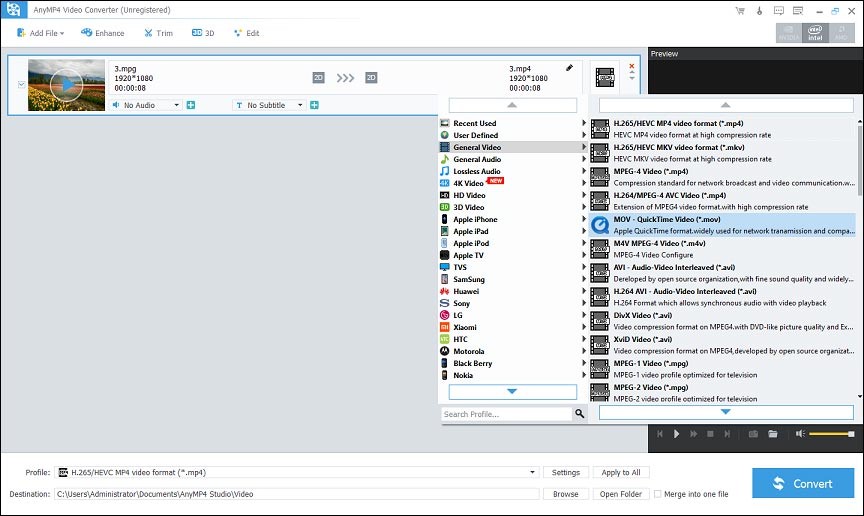864x516 pixels.
Task: Play the 3.mpg video thumbnail
Action: [x=66, y=85]
